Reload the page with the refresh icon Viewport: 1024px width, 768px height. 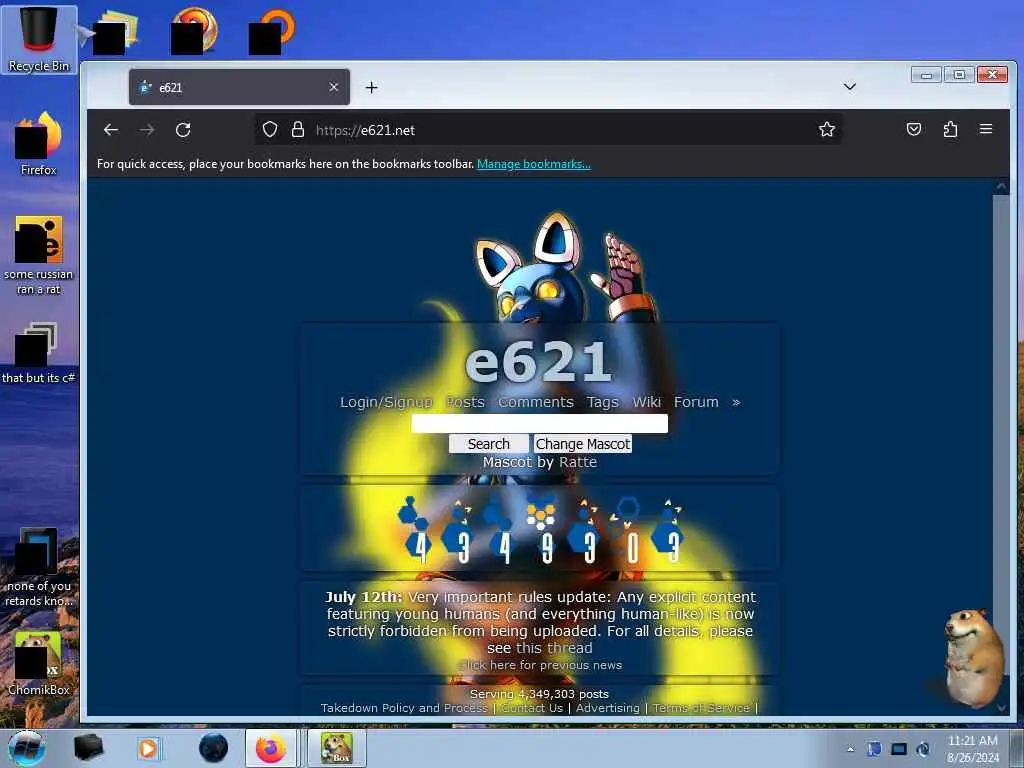183,130
